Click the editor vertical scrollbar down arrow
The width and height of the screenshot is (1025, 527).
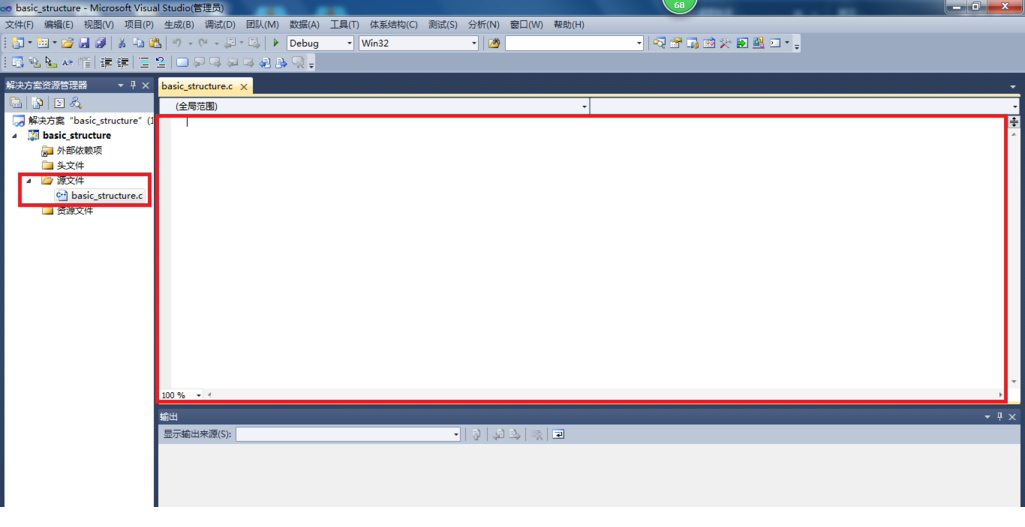point(1014,381)
